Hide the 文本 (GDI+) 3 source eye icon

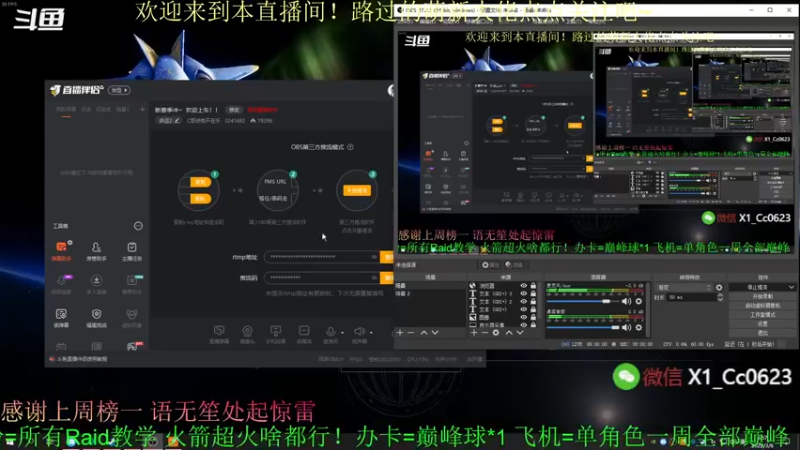523,293
